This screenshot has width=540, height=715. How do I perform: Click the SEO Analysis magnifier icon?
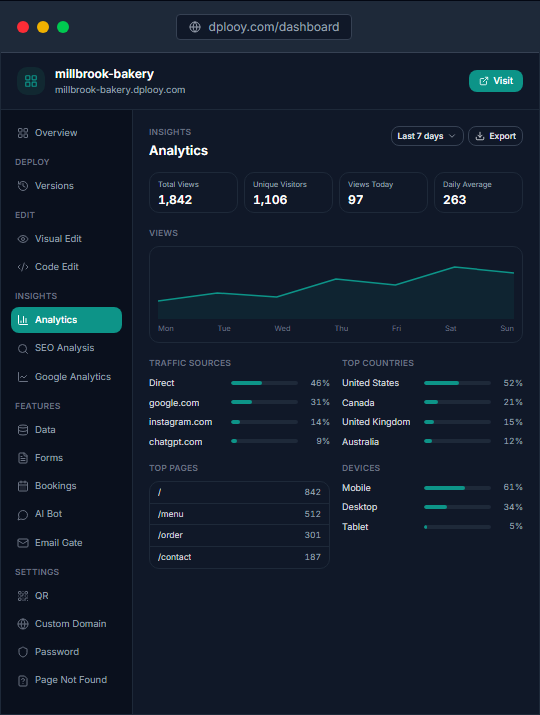(23, 349)
